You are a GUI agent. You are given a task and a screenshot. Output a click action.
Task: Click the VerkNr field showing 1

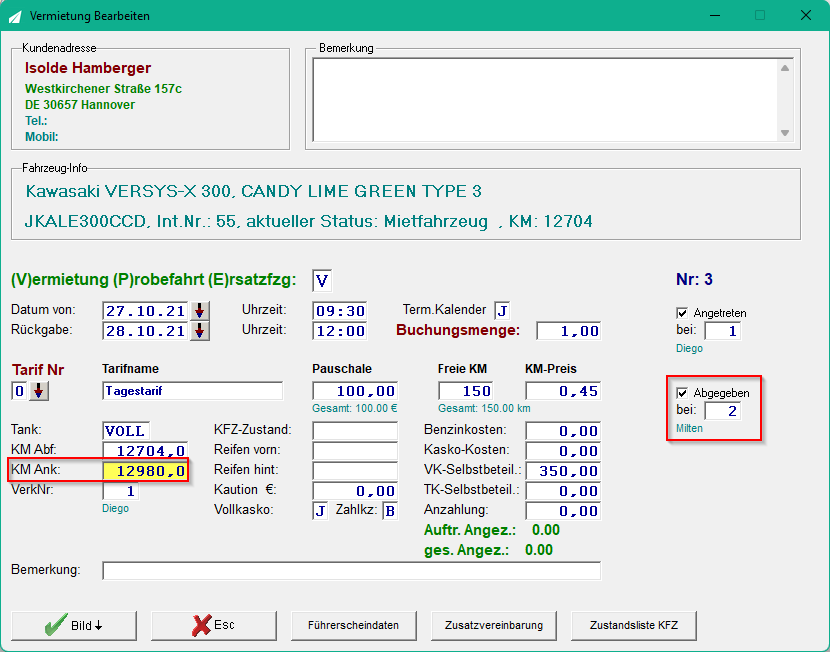click(121, 491)
